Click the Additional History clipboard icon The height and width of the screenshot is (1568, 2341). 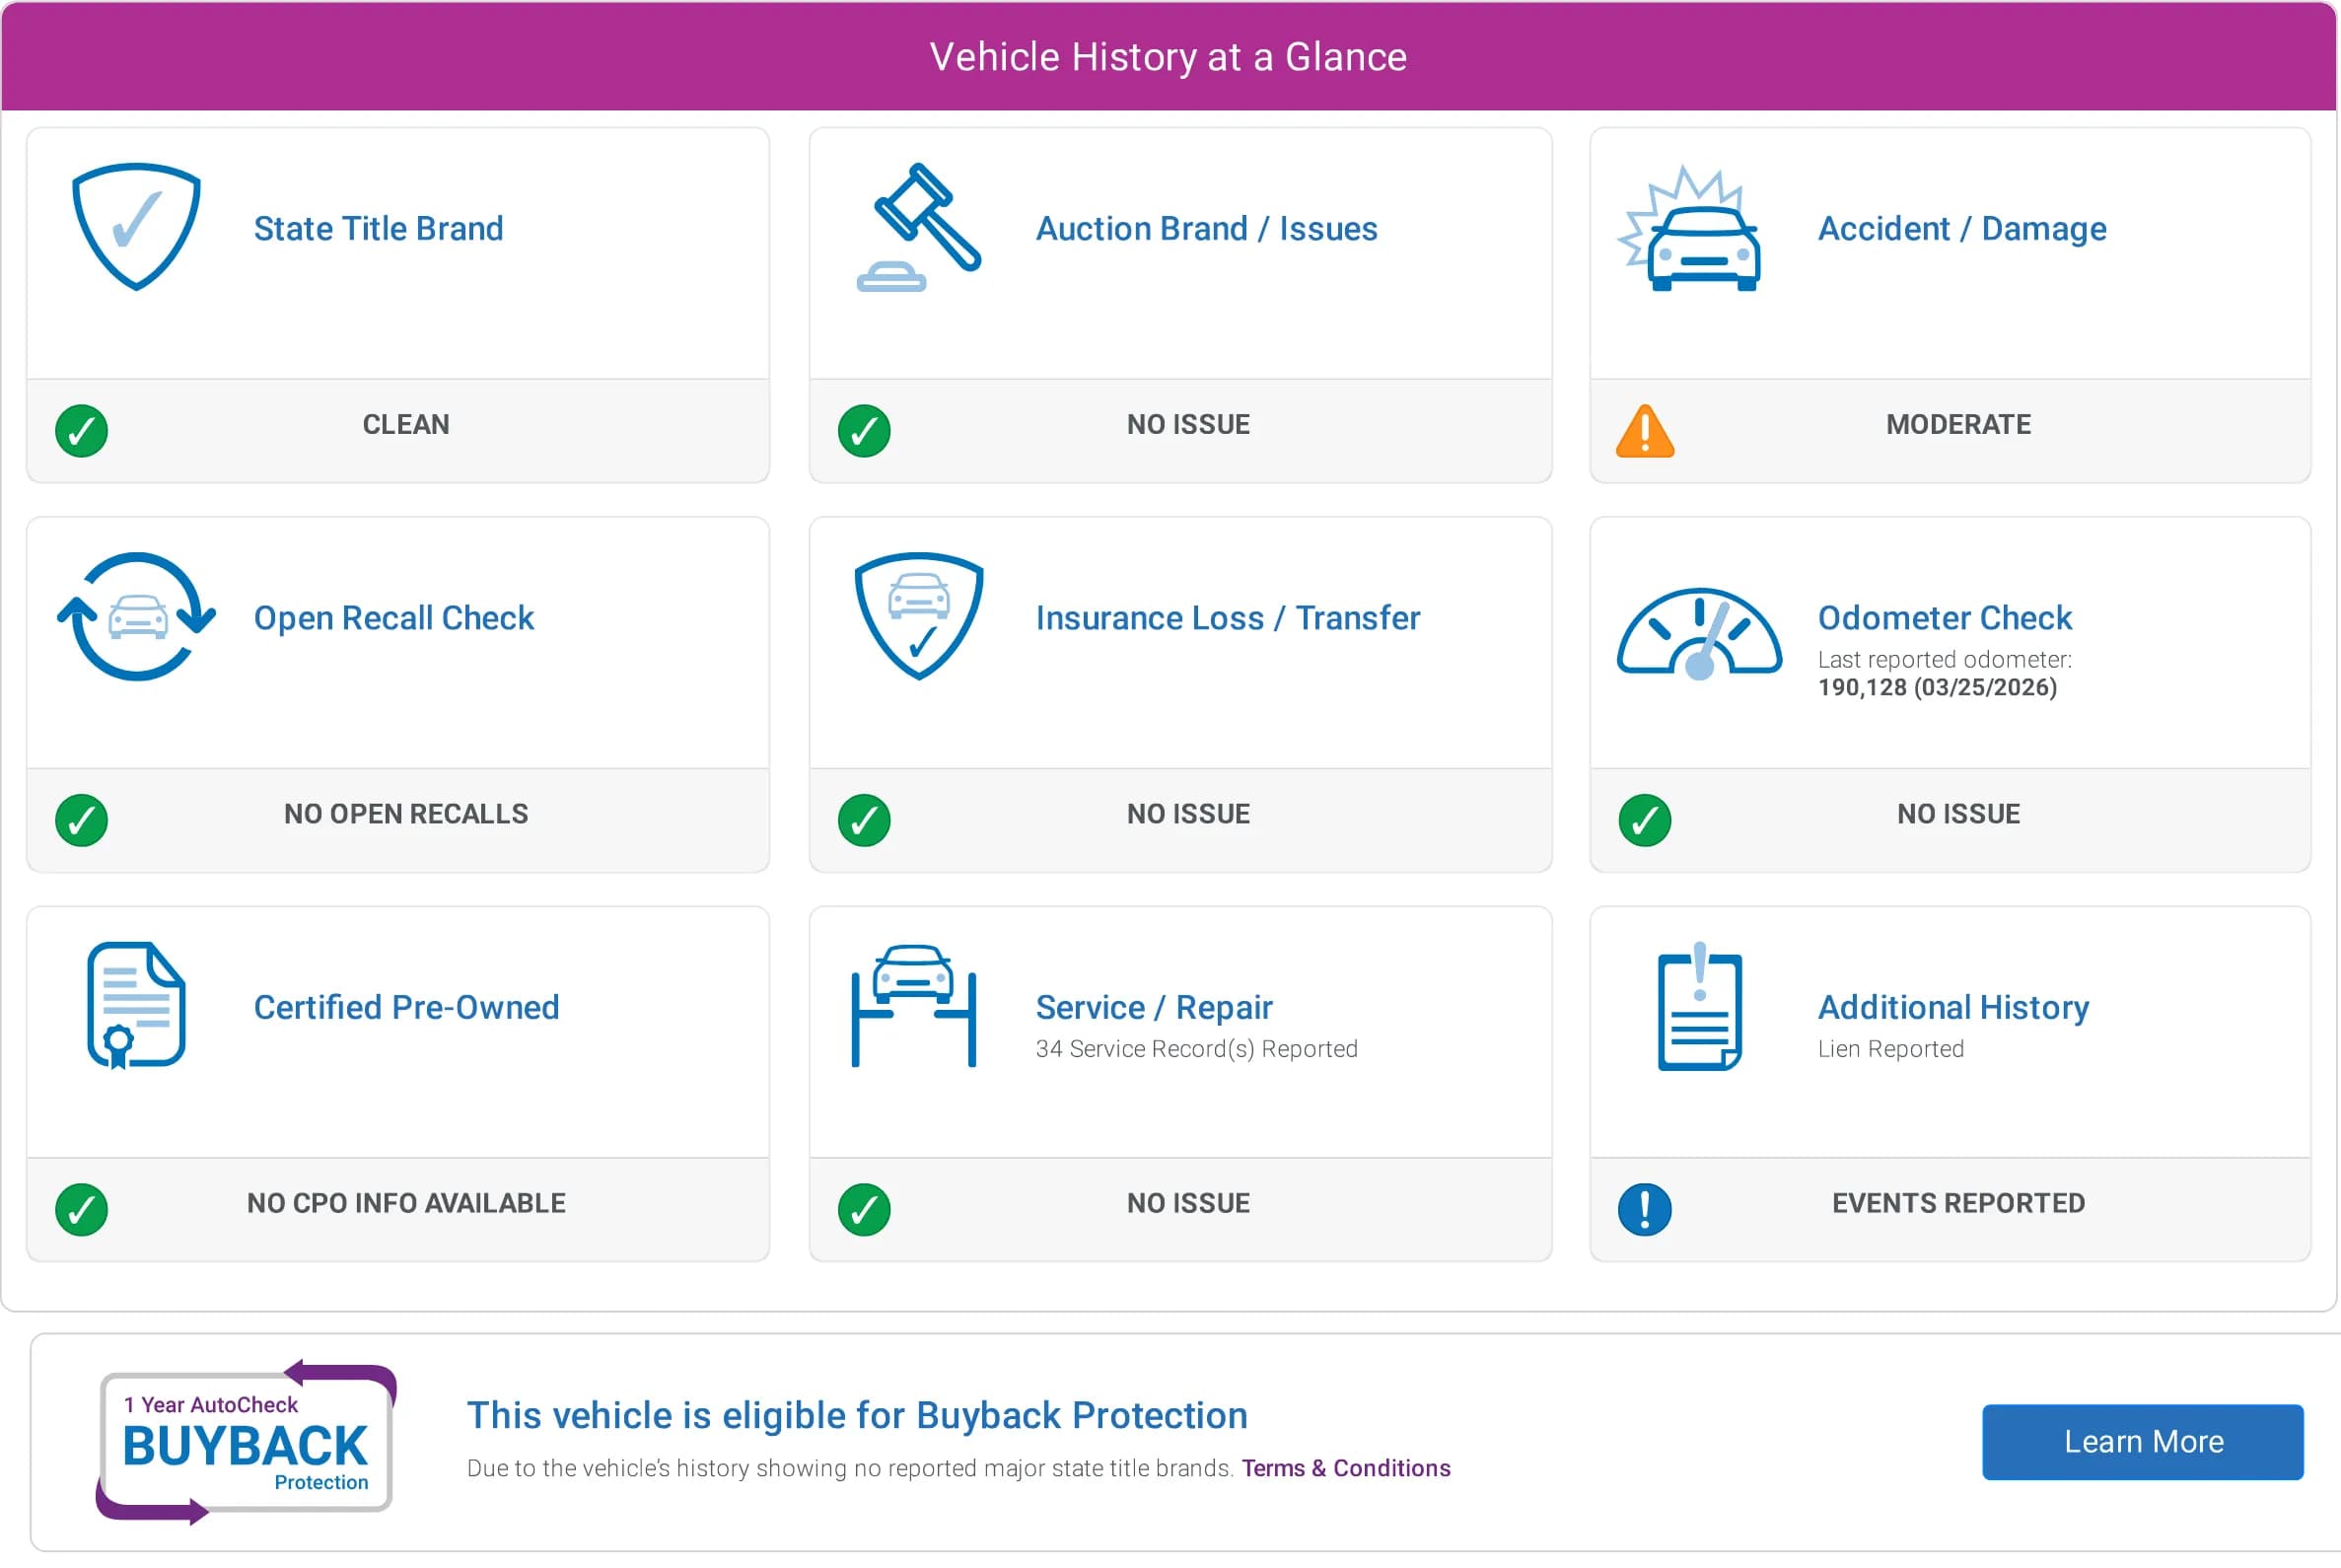pyautogui.click(x=1699, y=1006)
